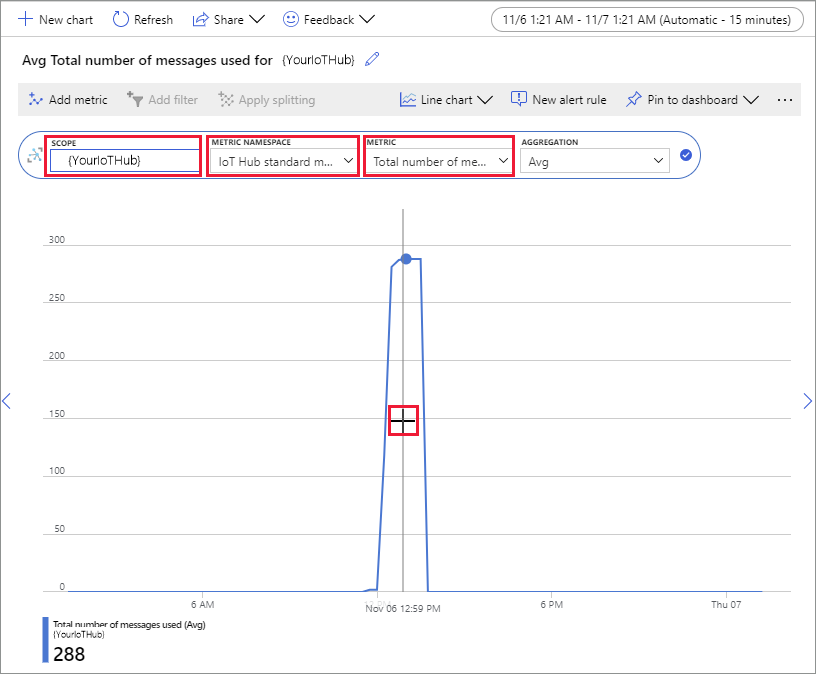Click the smiley Feedback icon

(290, 18)
